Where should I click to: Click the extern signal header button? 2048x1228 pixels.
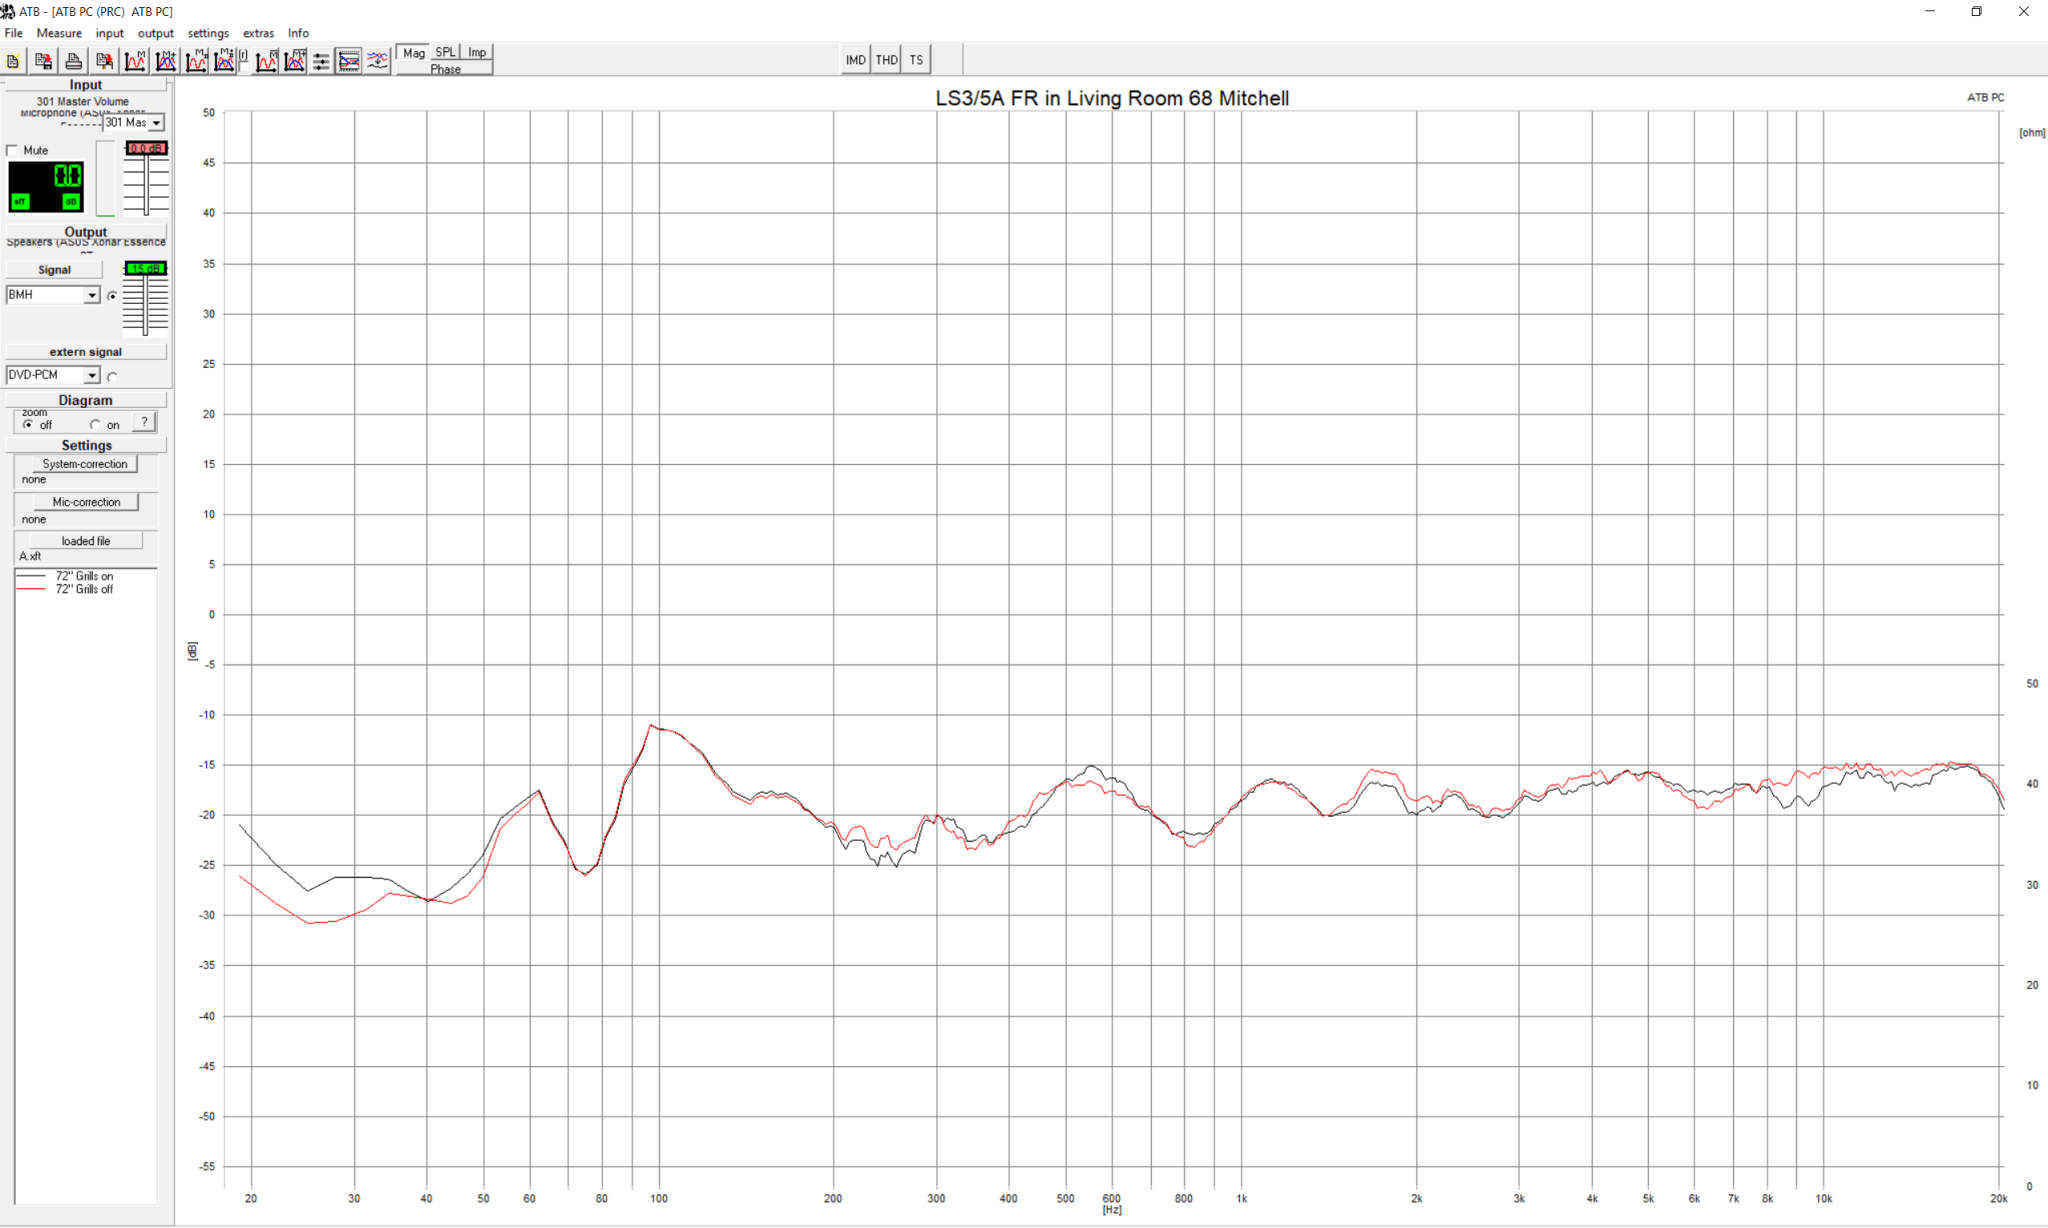(x=86, y=352)
